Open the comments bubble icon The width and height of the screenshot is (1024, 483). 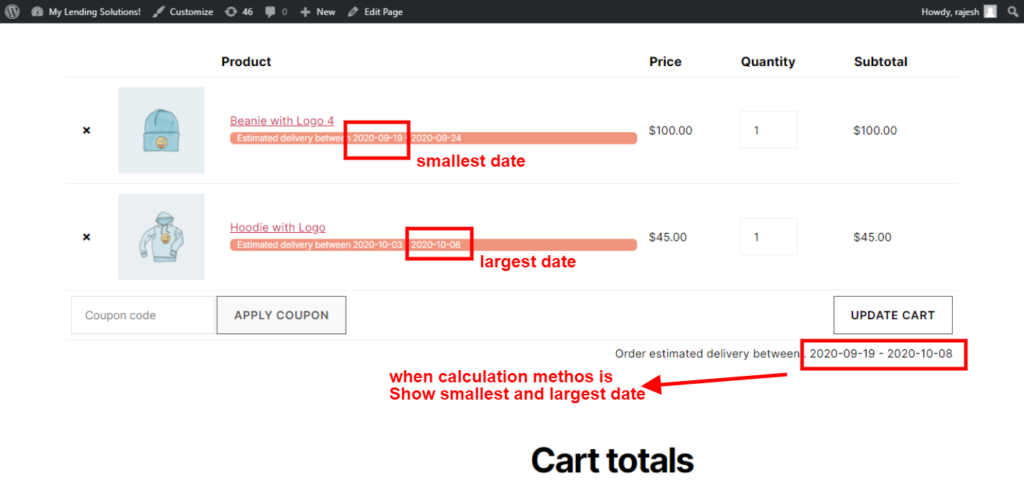pyautogui.click(x=276, y=11)
